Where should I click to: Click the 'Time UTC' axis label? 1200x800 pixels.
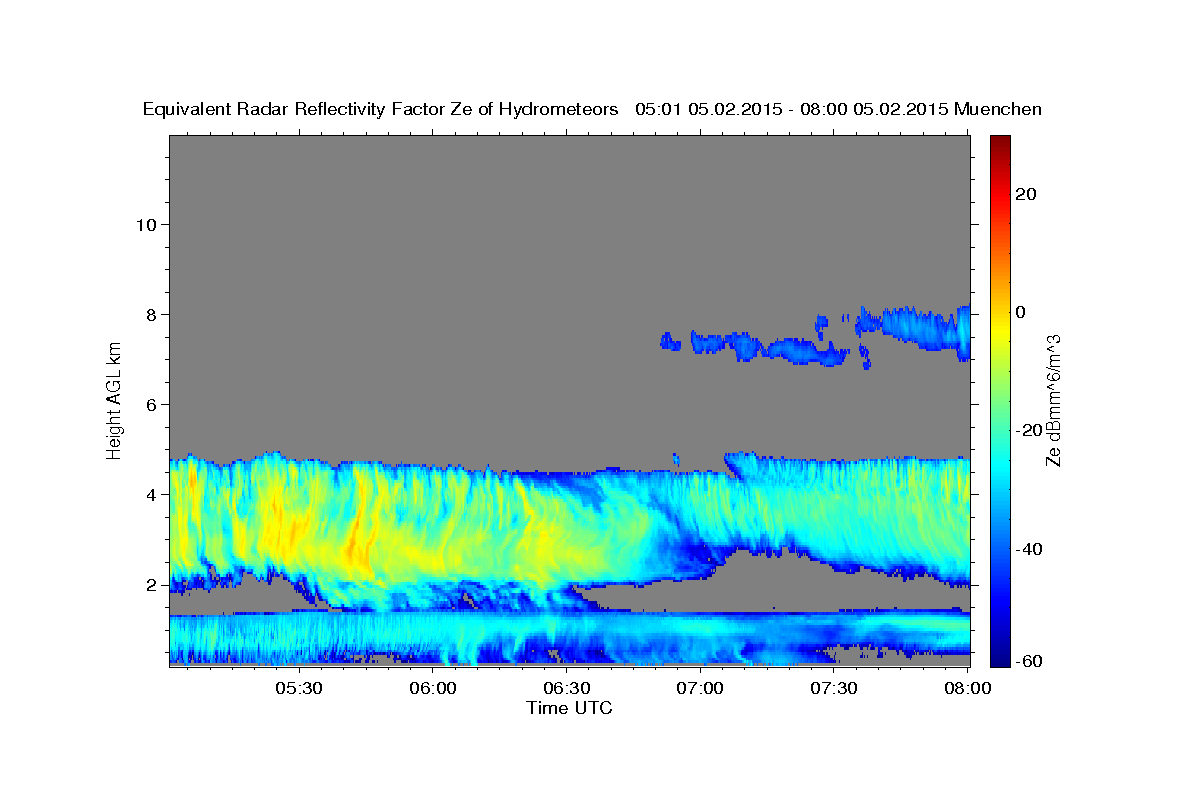click(x=569, y=708)
